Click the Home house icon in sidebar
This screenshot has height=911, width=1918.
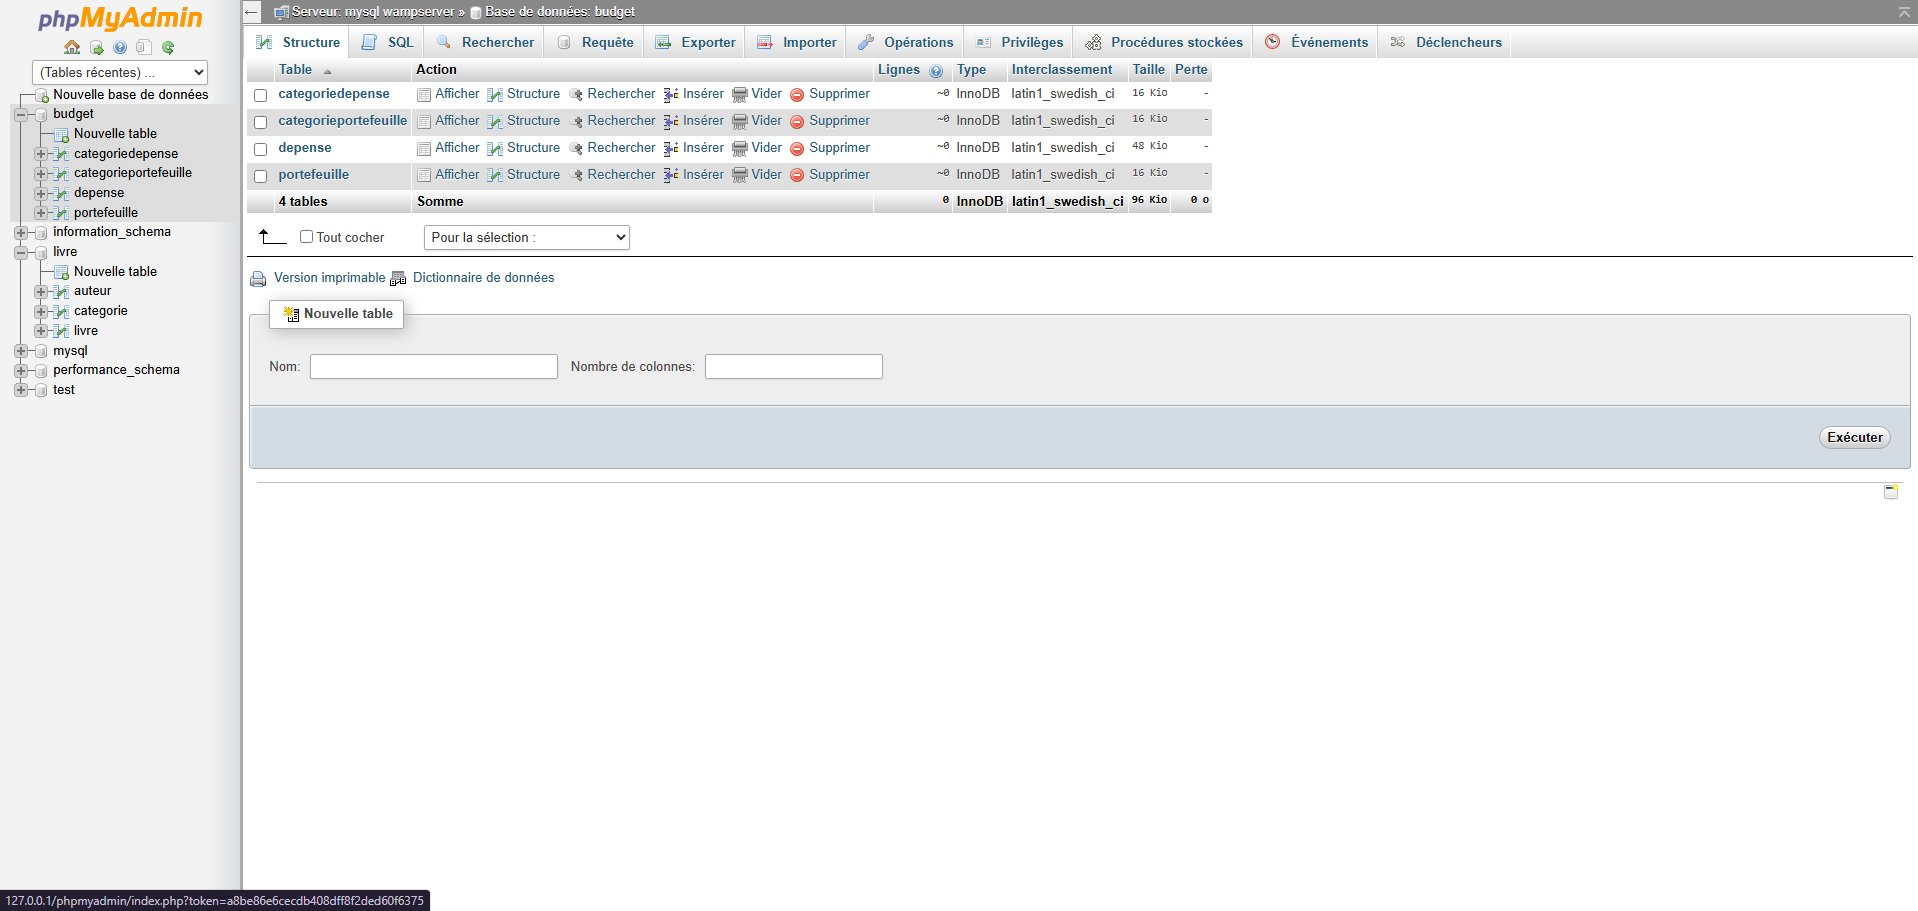[72, 47]
